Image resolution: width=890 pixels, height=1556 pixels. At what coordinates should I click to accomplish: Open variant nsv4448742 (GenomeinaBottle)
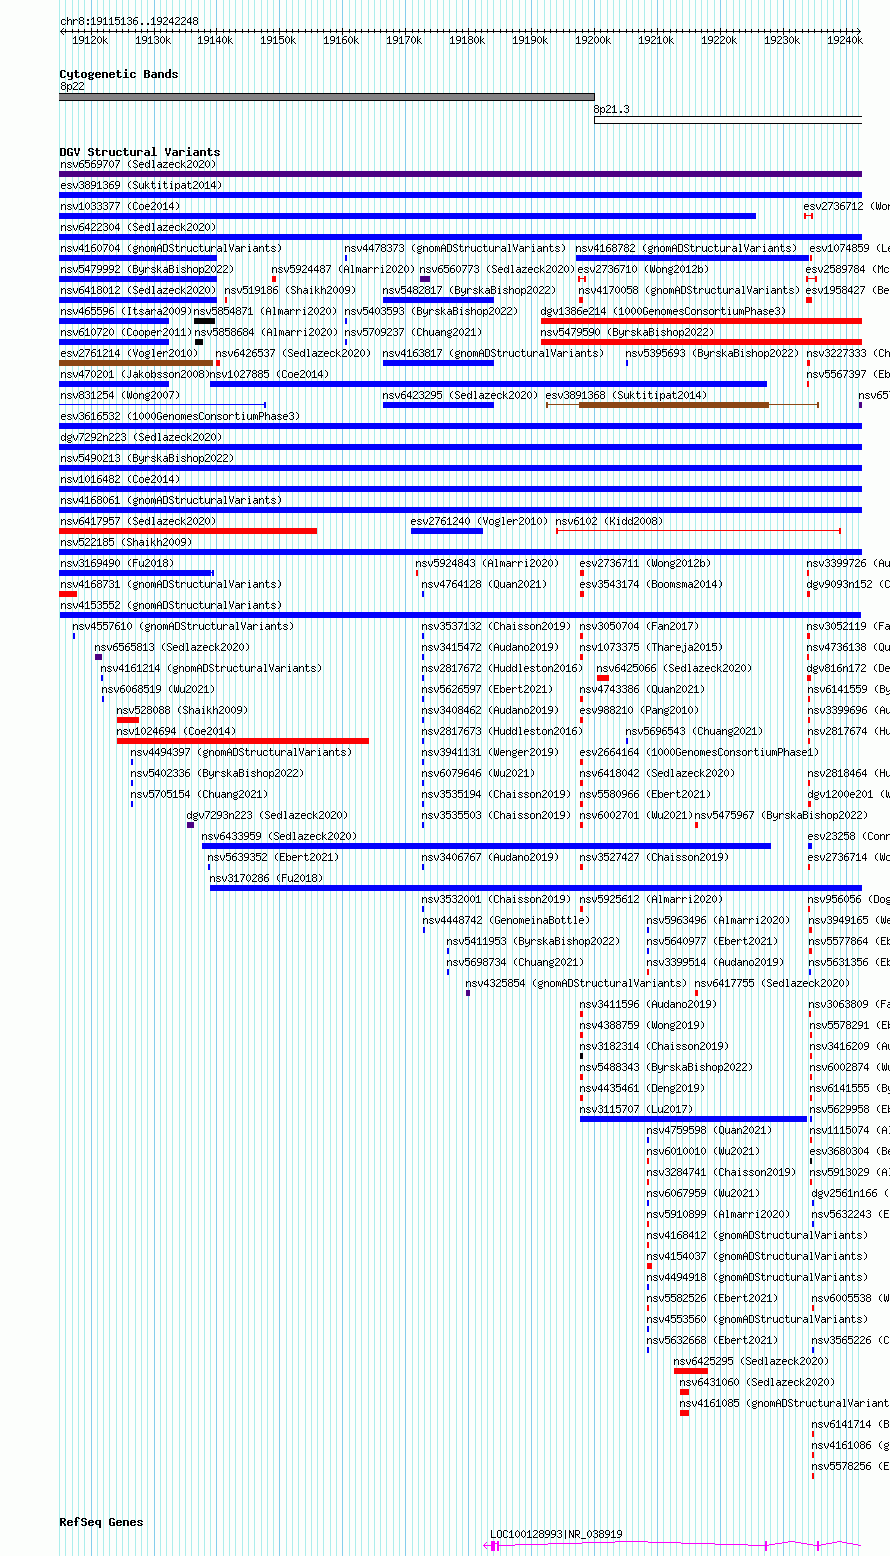tap(506, 920)
